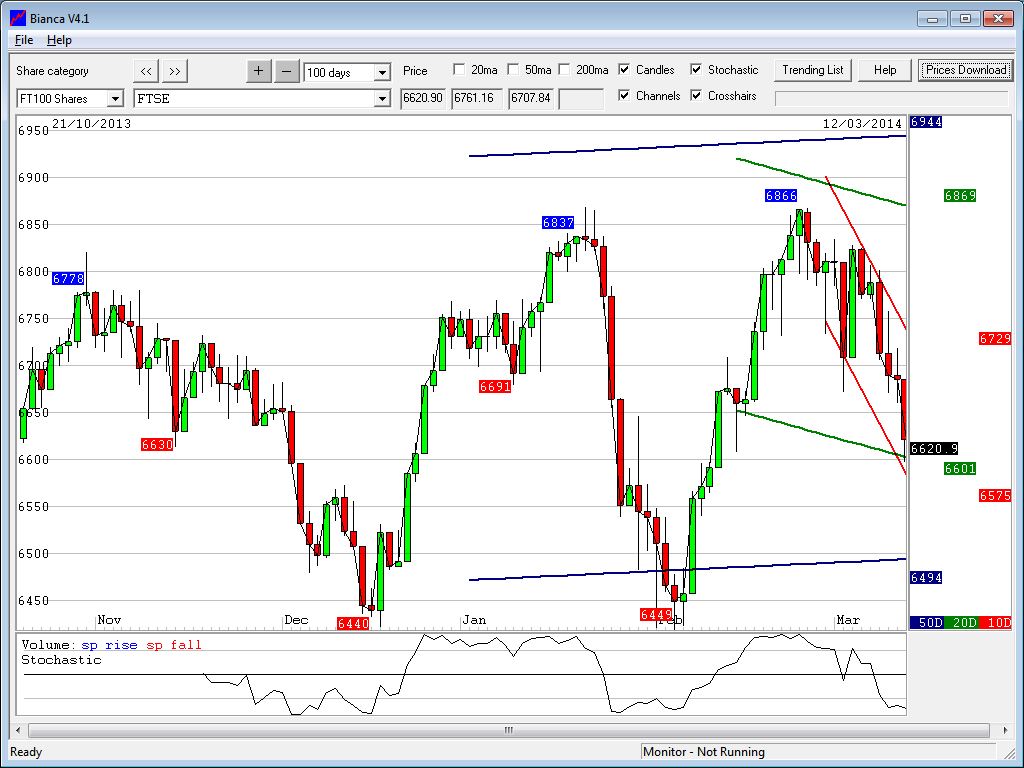
Task: Turn off the Crosshairs checkbox
Action: point(696,96)
